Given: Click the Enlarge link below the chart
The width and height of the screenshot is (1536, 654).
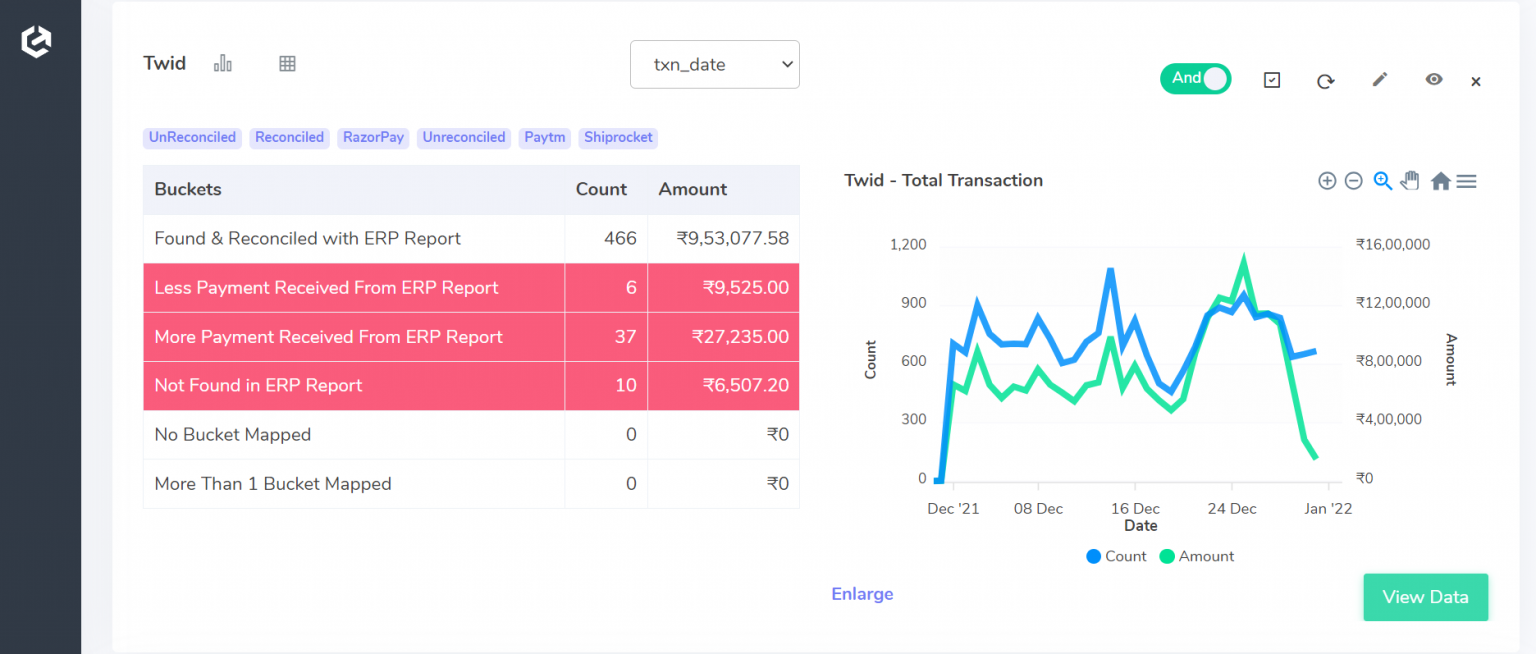Looking at the screenshot, I should [861, 593].
